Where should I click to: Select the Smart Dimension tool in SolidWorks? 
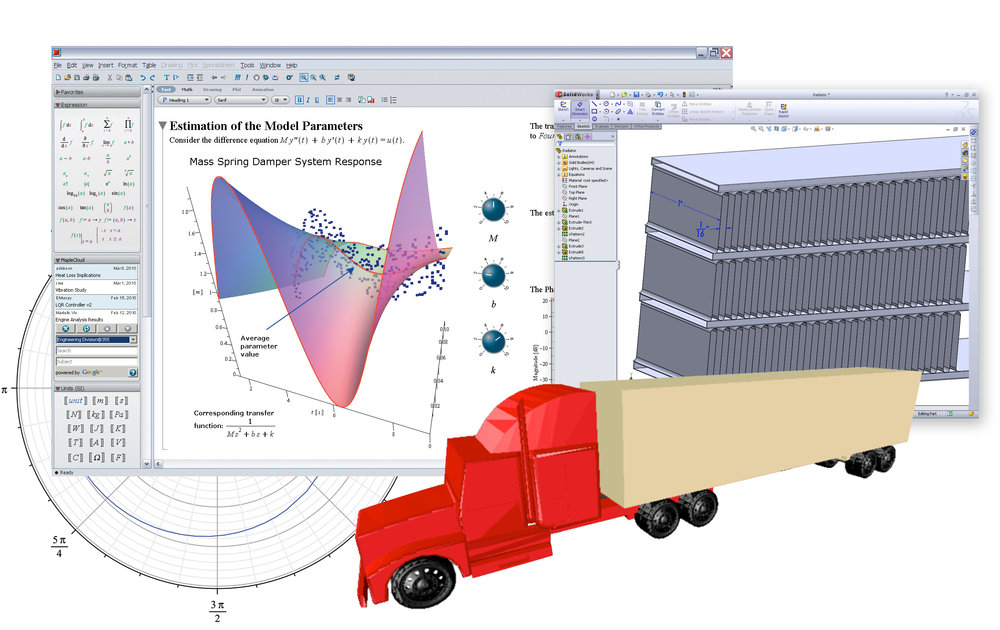click(580, 108)
